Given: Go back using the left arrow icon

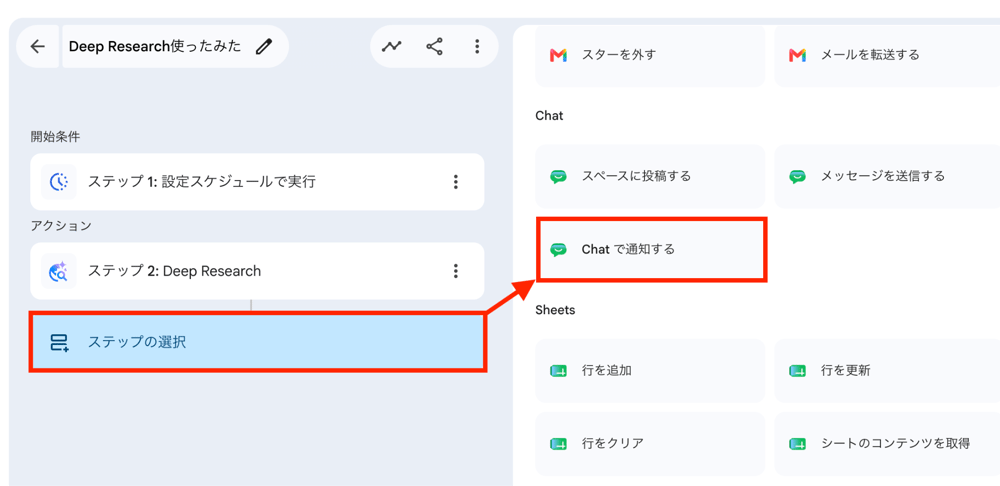Looking at the screenshot, I should (x=38, y=47).
